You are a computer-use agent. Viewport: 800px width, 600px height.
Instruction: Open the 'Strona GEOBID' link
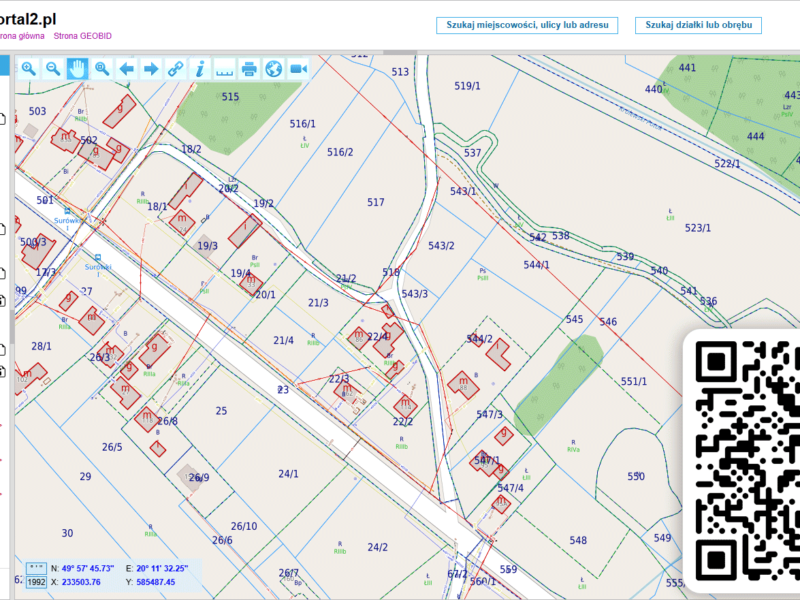83,36
